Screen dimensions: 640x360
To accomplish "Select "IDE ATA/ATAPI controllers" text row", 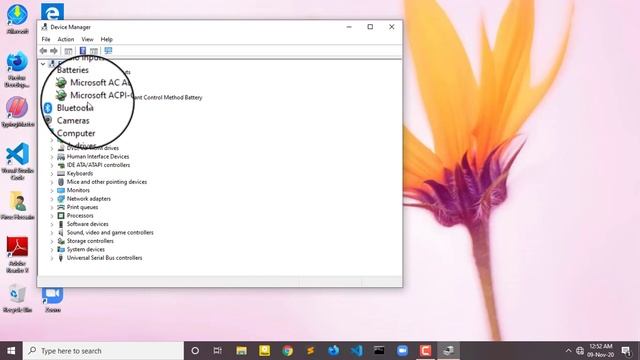I will 98,165.
